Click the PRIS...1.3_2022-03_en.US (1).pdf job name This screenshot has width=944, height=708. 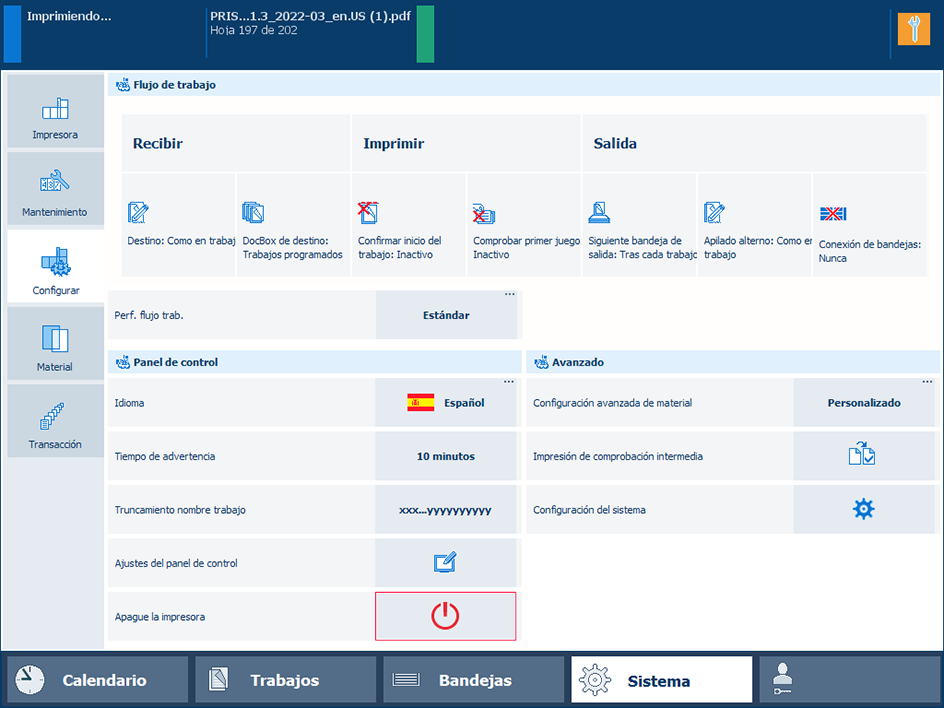tap(310, 16)
